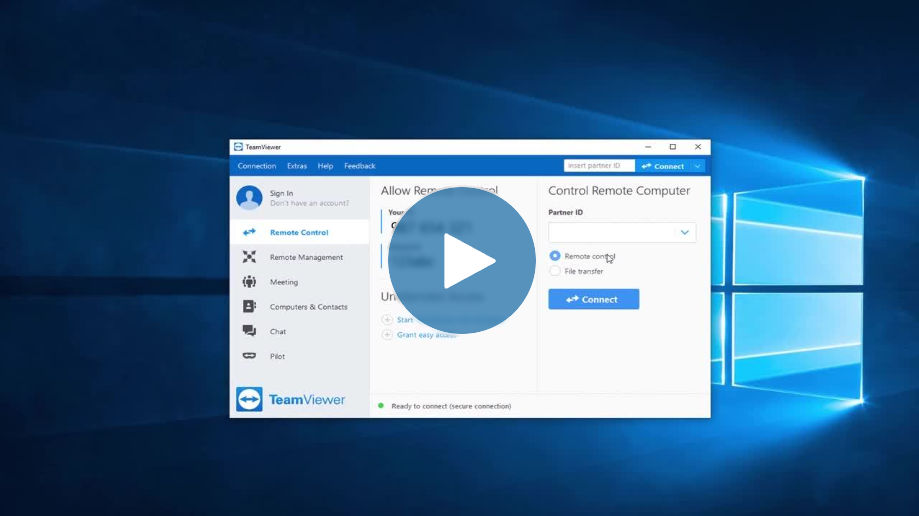Minimize the TeamViewer window
This screenshot has height=516, width=919.
coord(648,147)
